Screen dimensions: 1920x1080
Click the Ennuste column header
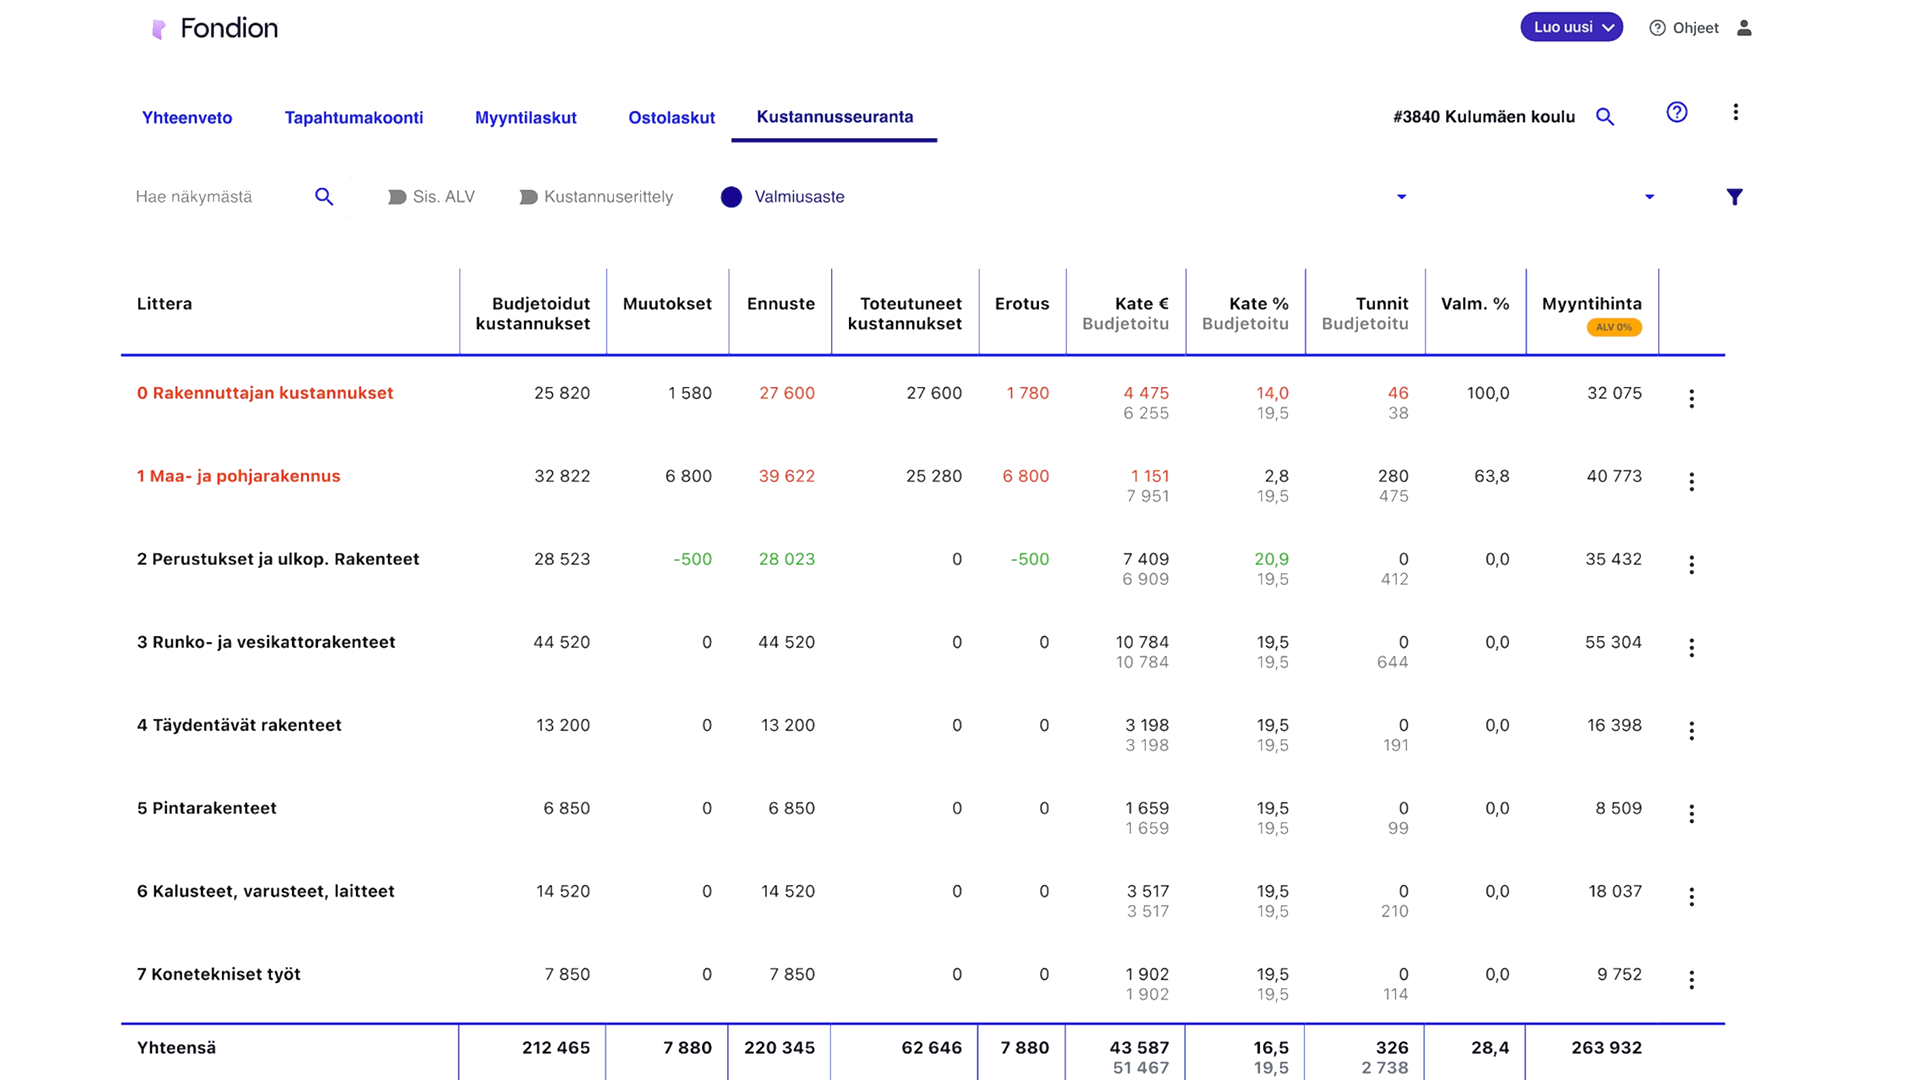(781, 304)
